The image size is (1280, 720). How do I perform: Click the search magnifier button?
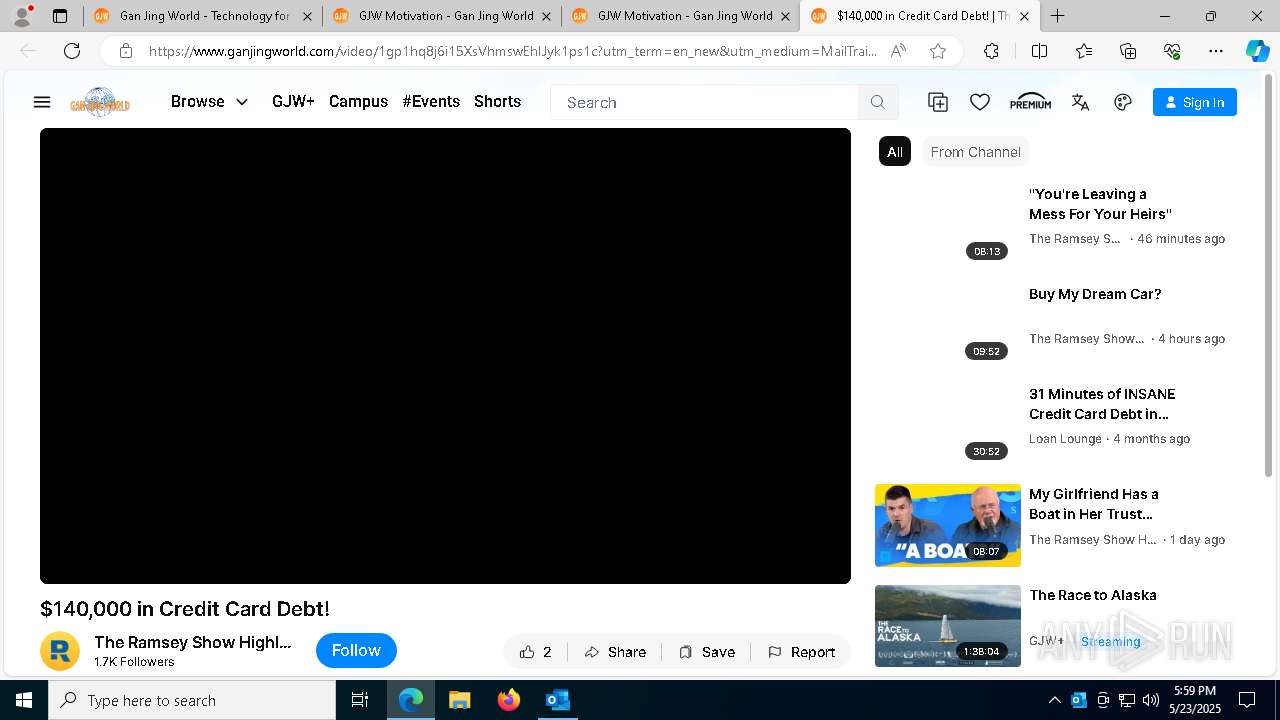pos(878,102)
